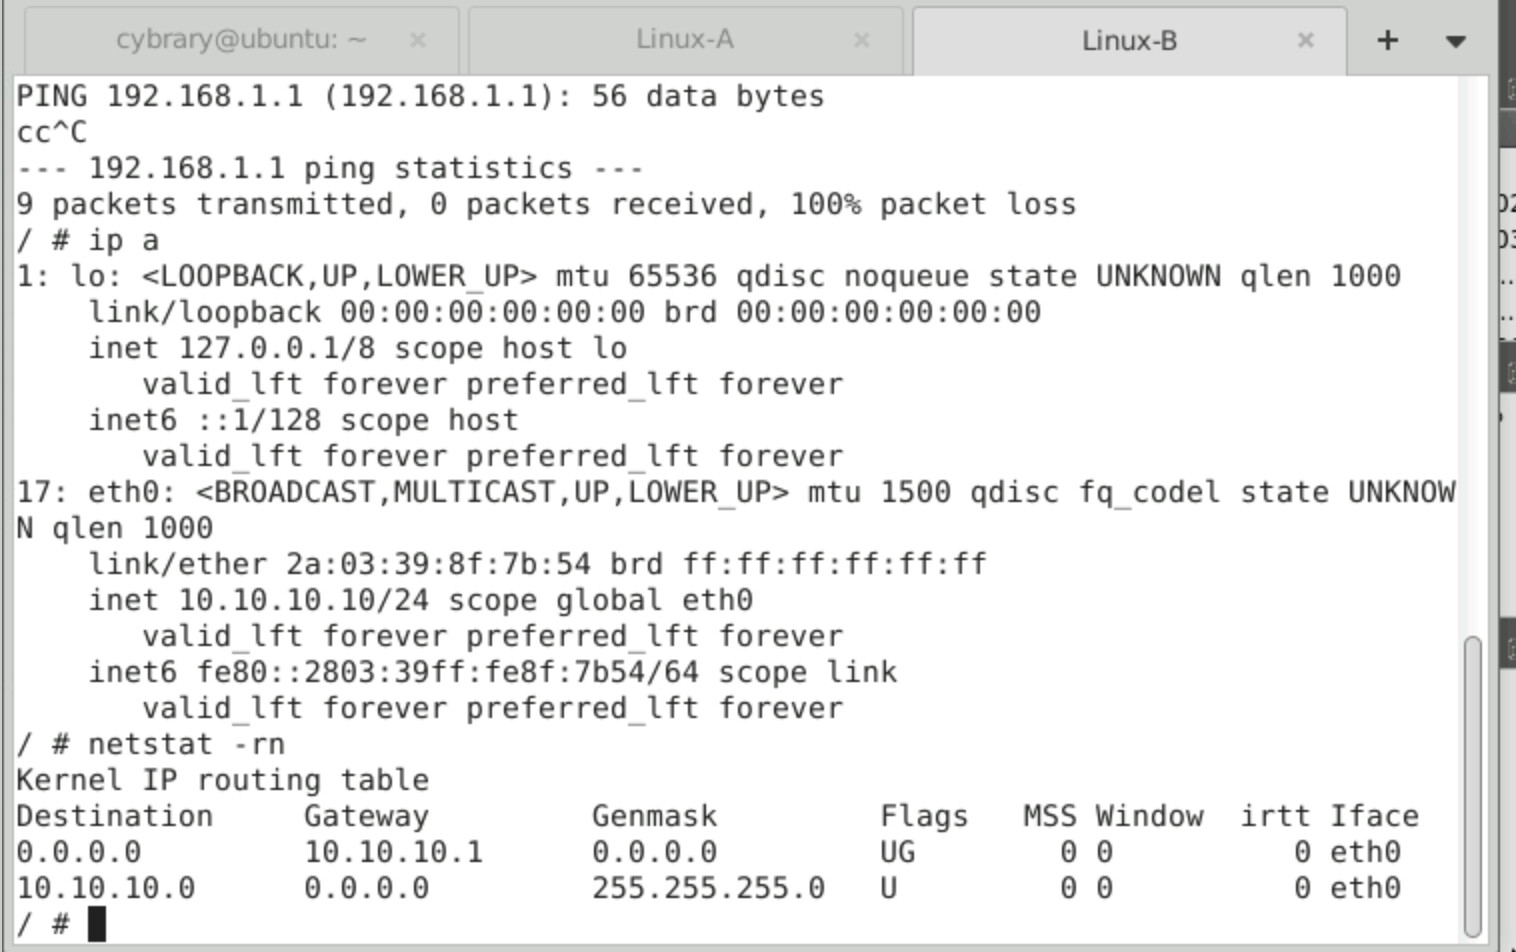The image size is (1516, 952).
Task: Select the Linux-B tab
Action: coord(1128,41)
